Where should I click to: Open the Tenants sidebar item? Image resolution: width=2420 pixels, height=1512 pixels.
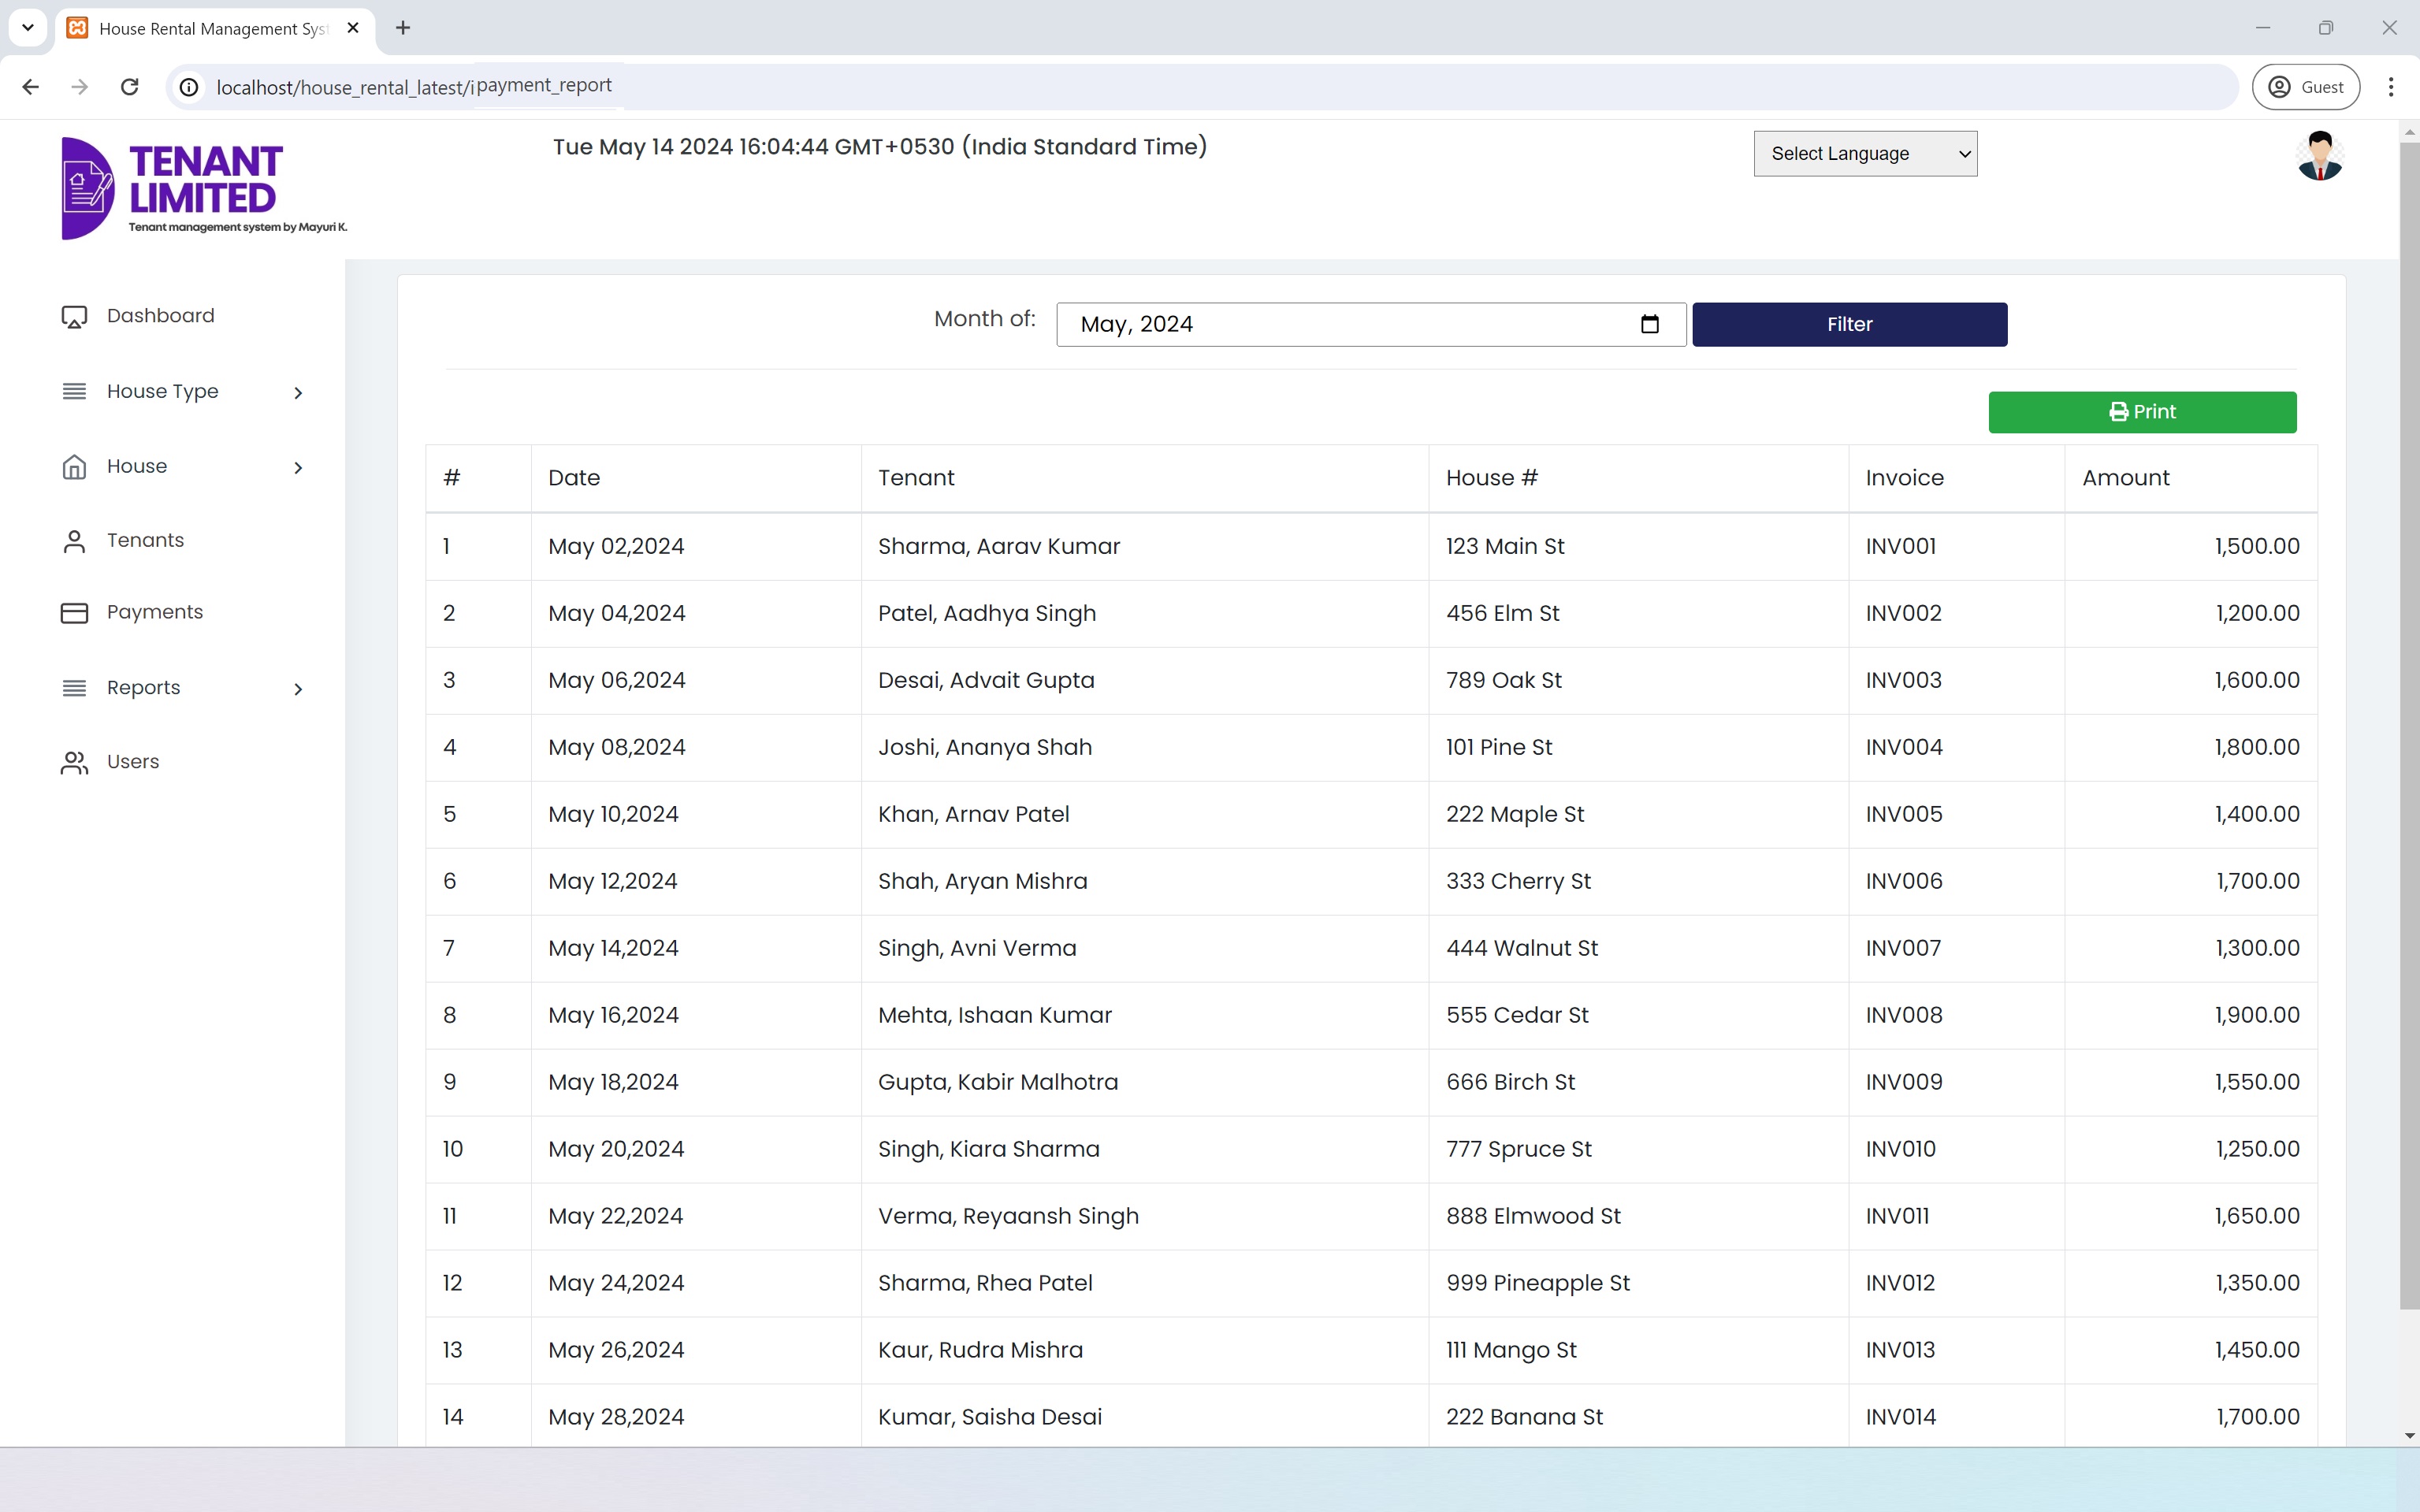(x=145, y=541)
